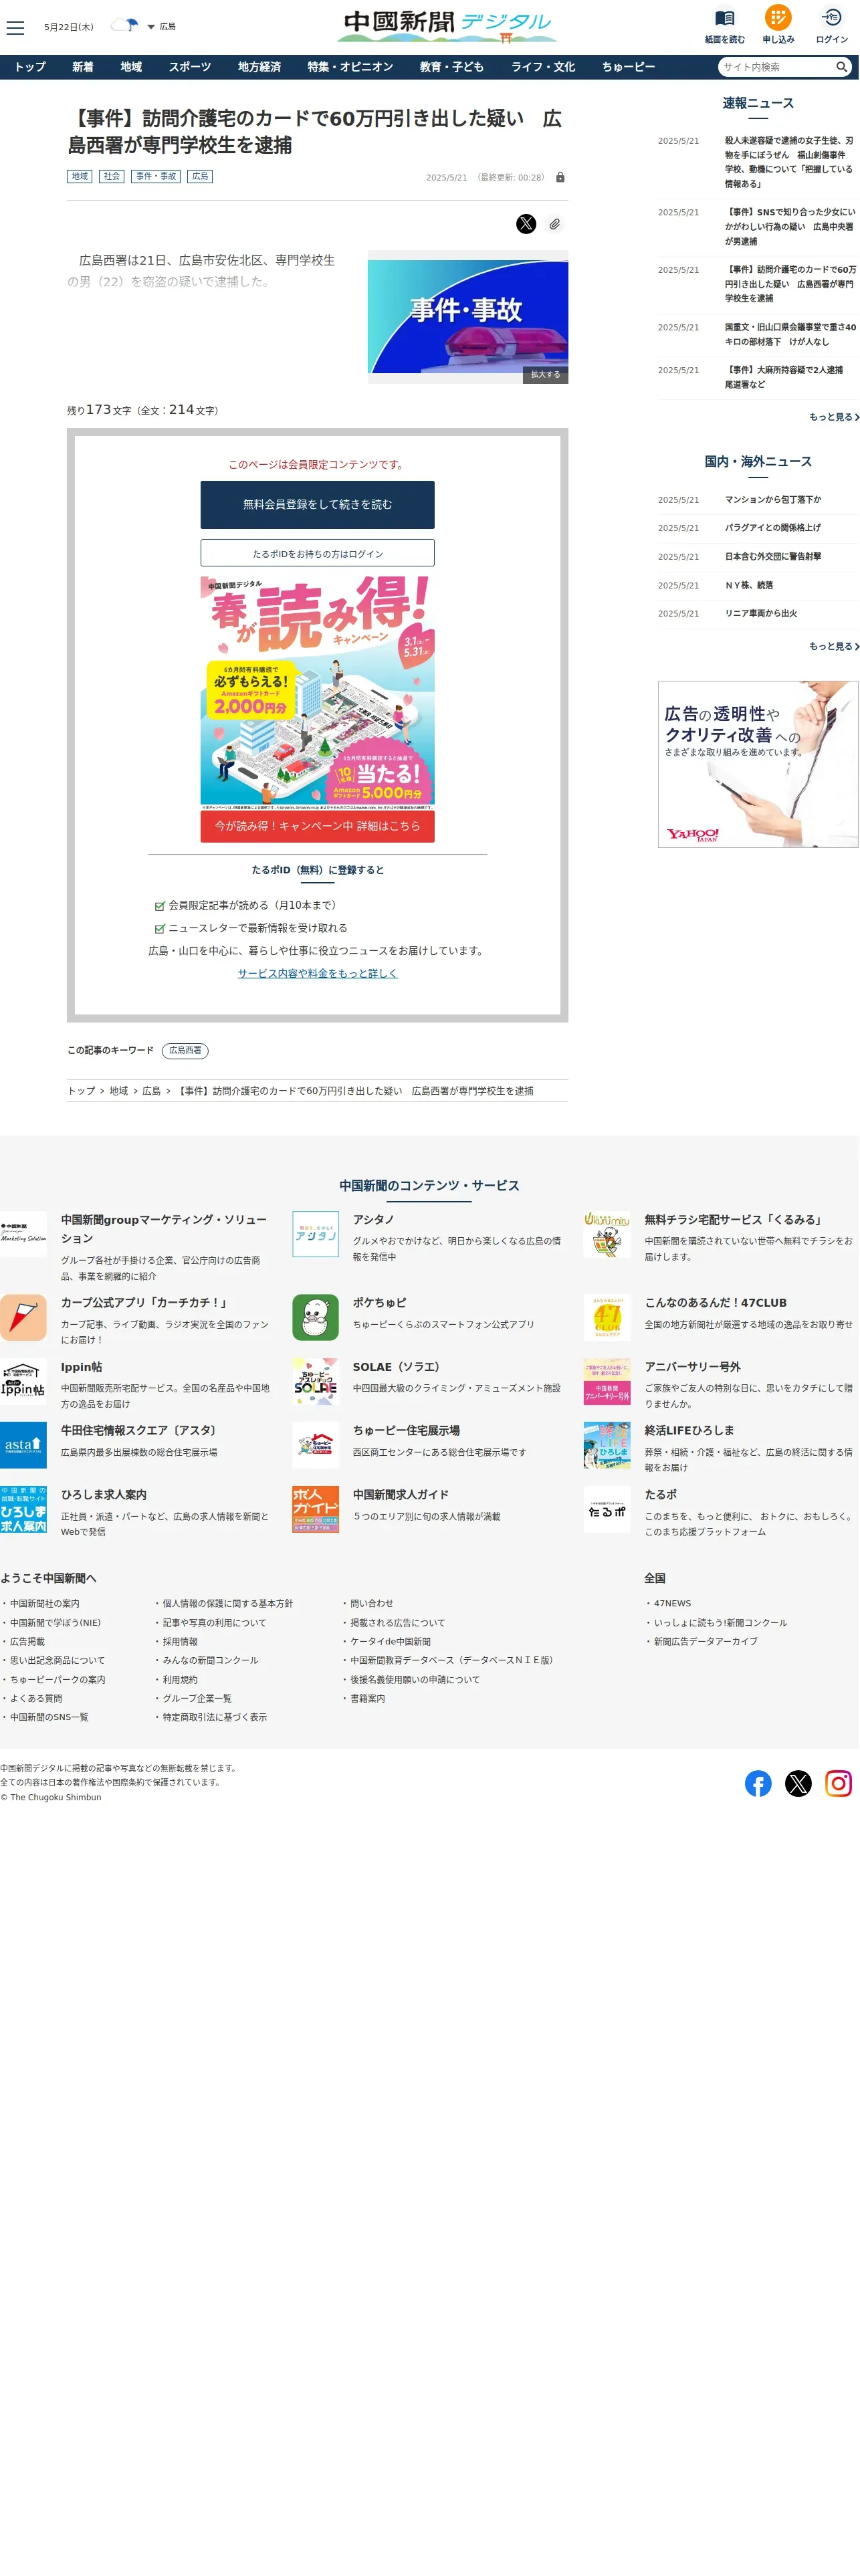Click the 広島西署 keyword tag

(185, 1051)
